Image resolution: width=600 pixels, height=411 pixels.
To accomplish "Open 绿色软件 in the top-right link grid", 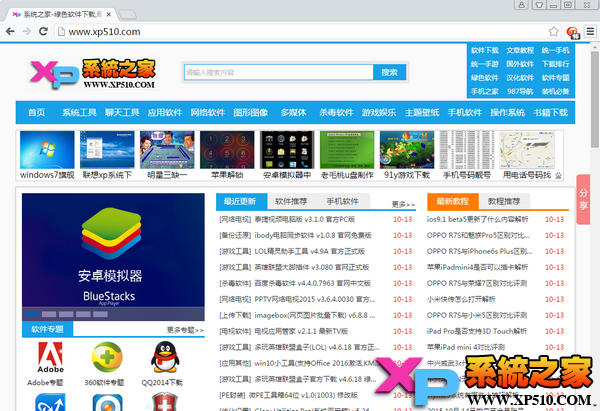I will (x=484, y=78).
